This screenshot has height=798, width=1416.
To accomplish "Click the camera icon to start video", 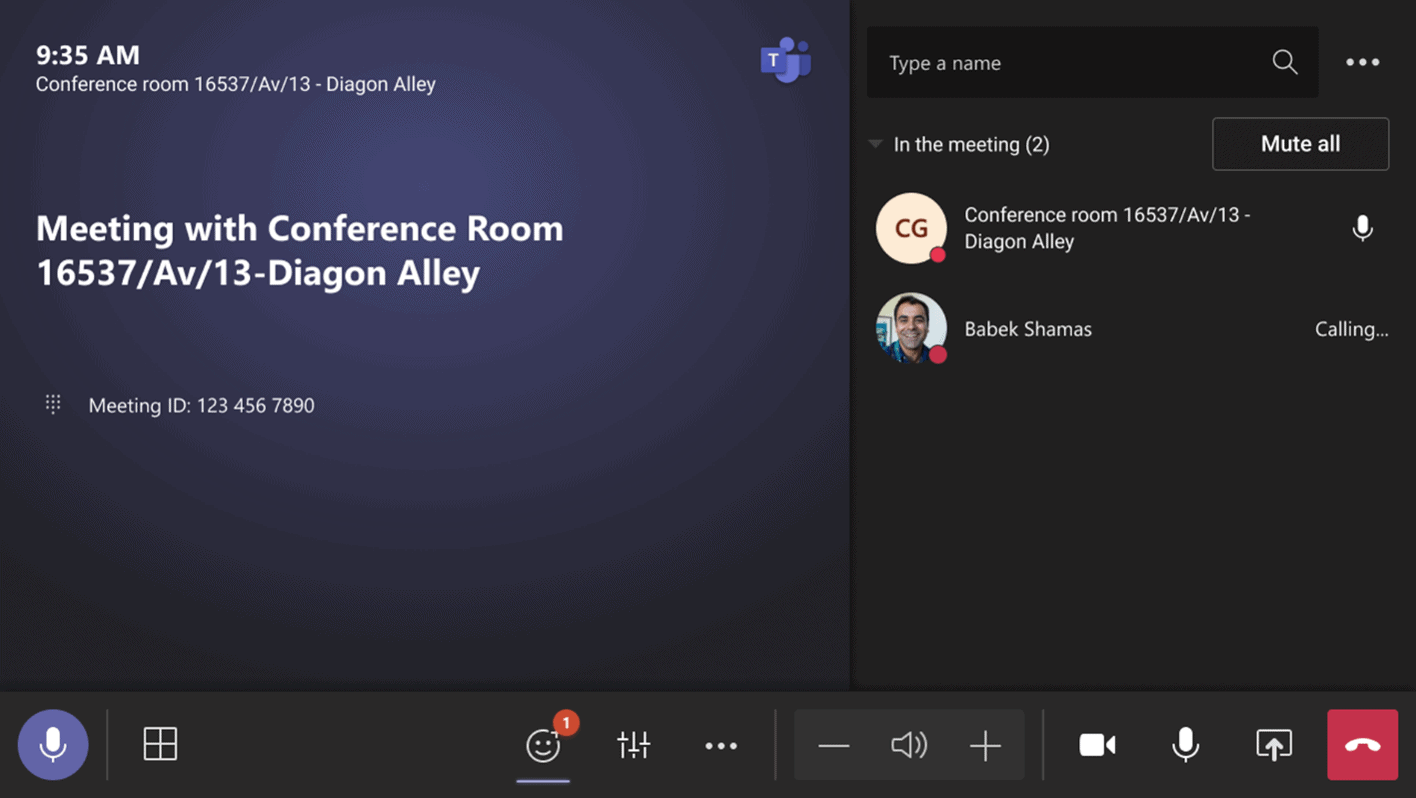I will [1097, 745].
